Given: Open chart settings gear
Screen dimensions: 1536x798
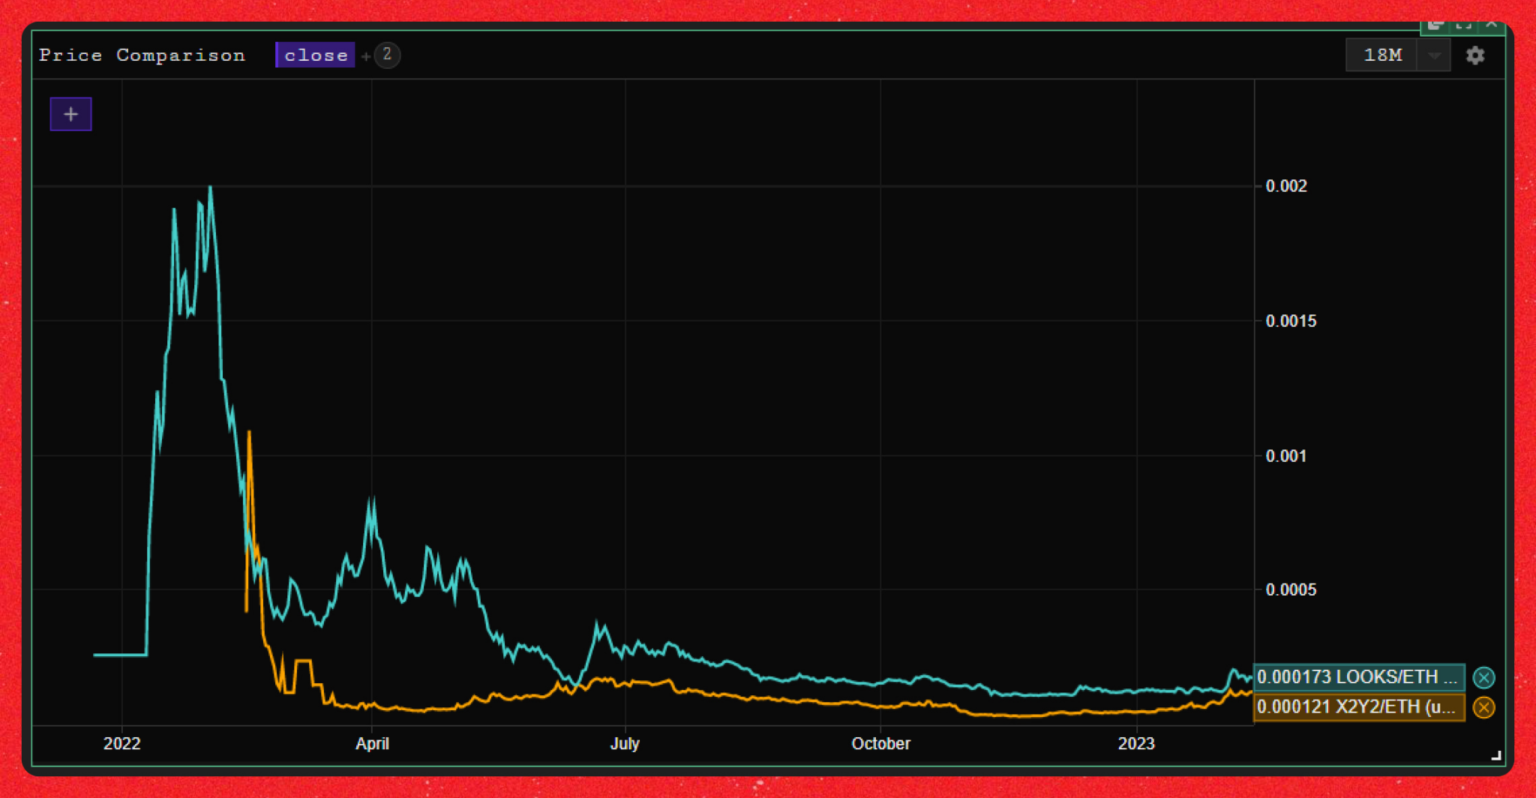Looking at the screenshot, I should click(x=1475, y=56).
